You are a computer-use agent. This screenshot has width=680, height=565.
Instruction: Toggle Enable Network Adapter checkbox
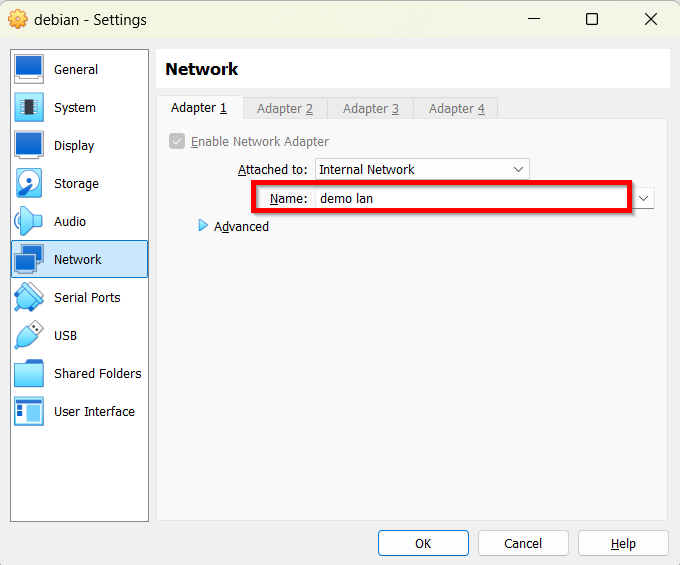[x=177, y=142]
